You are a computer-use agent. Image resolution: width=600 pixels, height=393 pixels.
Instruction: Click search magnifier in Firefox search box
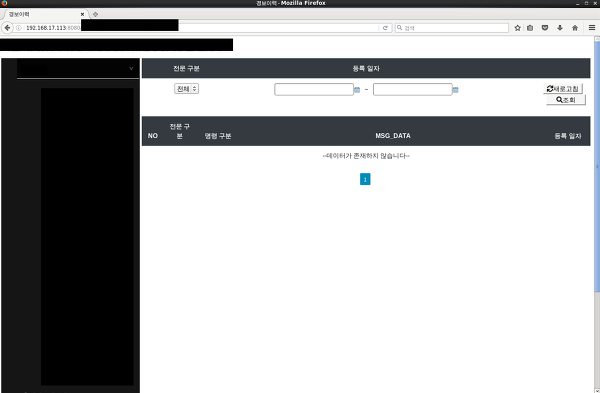pos(399,28)
